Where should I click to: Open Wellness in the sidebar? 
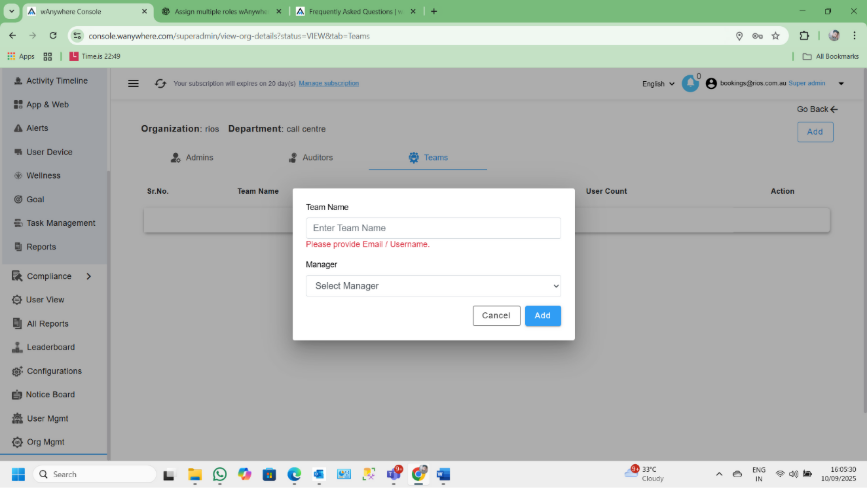(43, 176)
